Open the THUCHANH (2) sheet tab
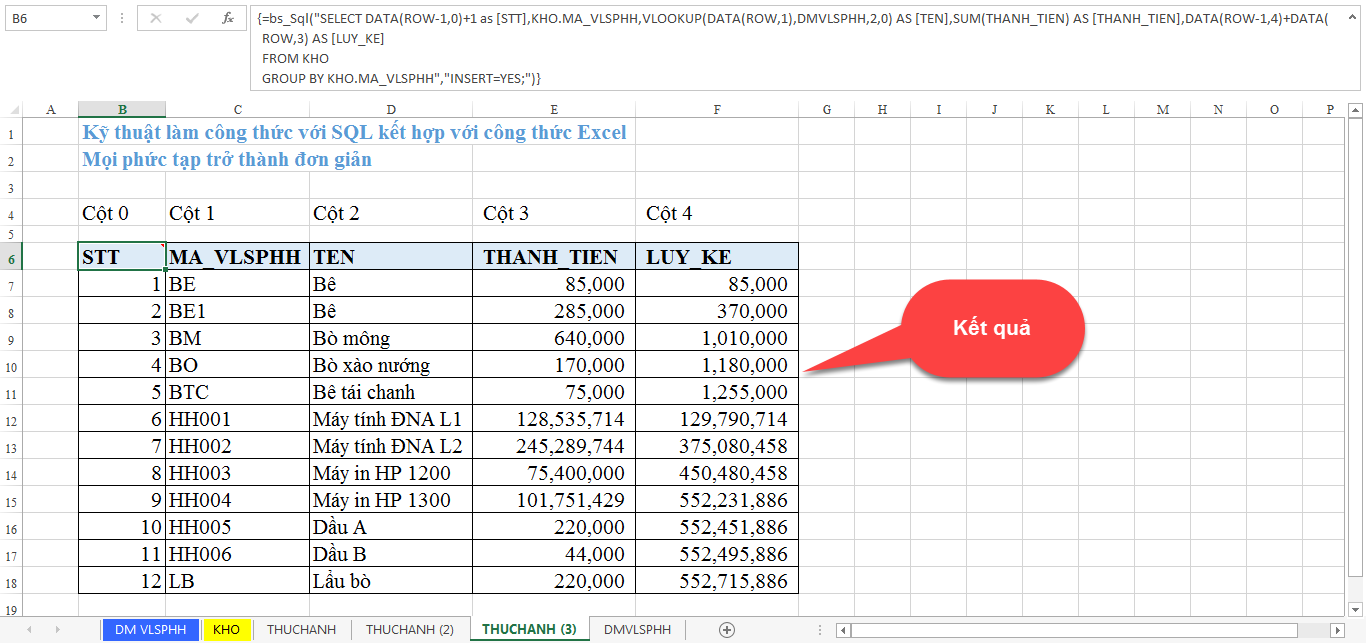1366x643 pixels. (x=410, y=629)
